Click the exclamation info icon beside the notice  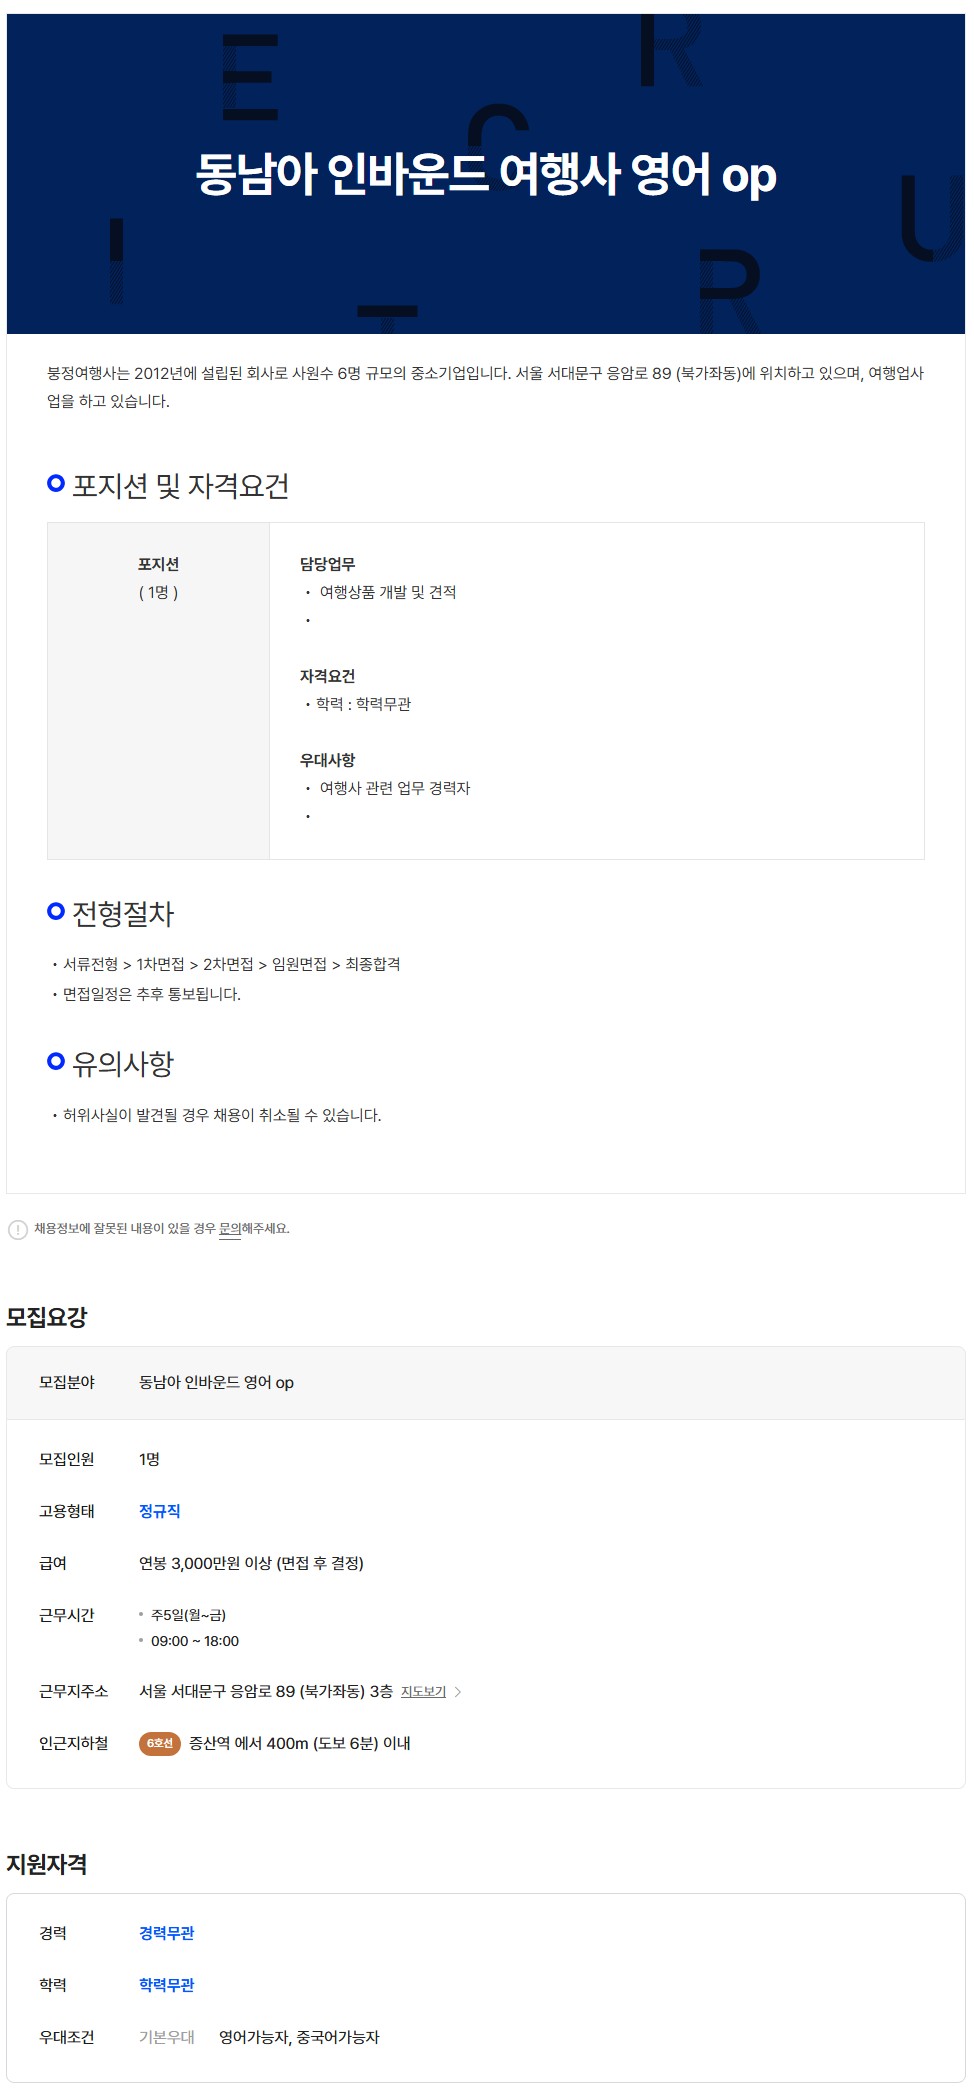(18, 1229)
